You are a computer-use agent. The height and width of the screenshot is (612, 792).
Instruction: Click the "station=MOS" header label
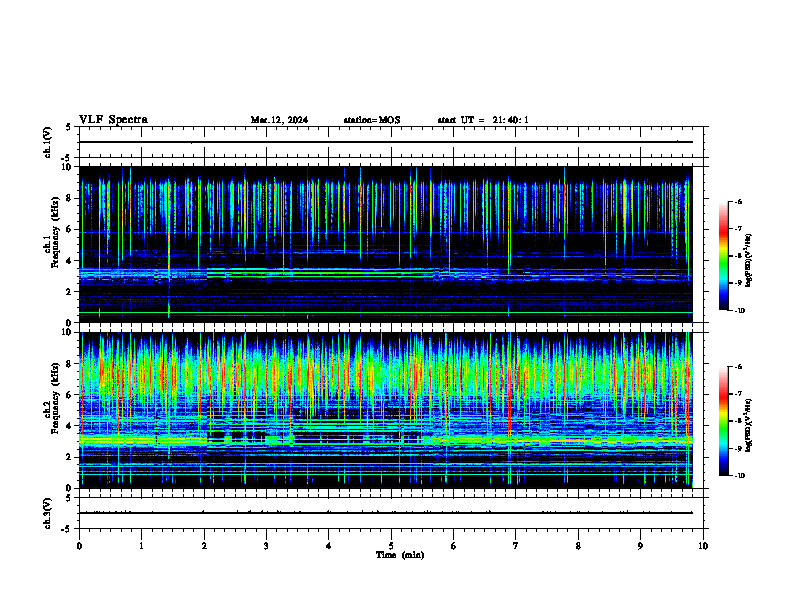372,120
